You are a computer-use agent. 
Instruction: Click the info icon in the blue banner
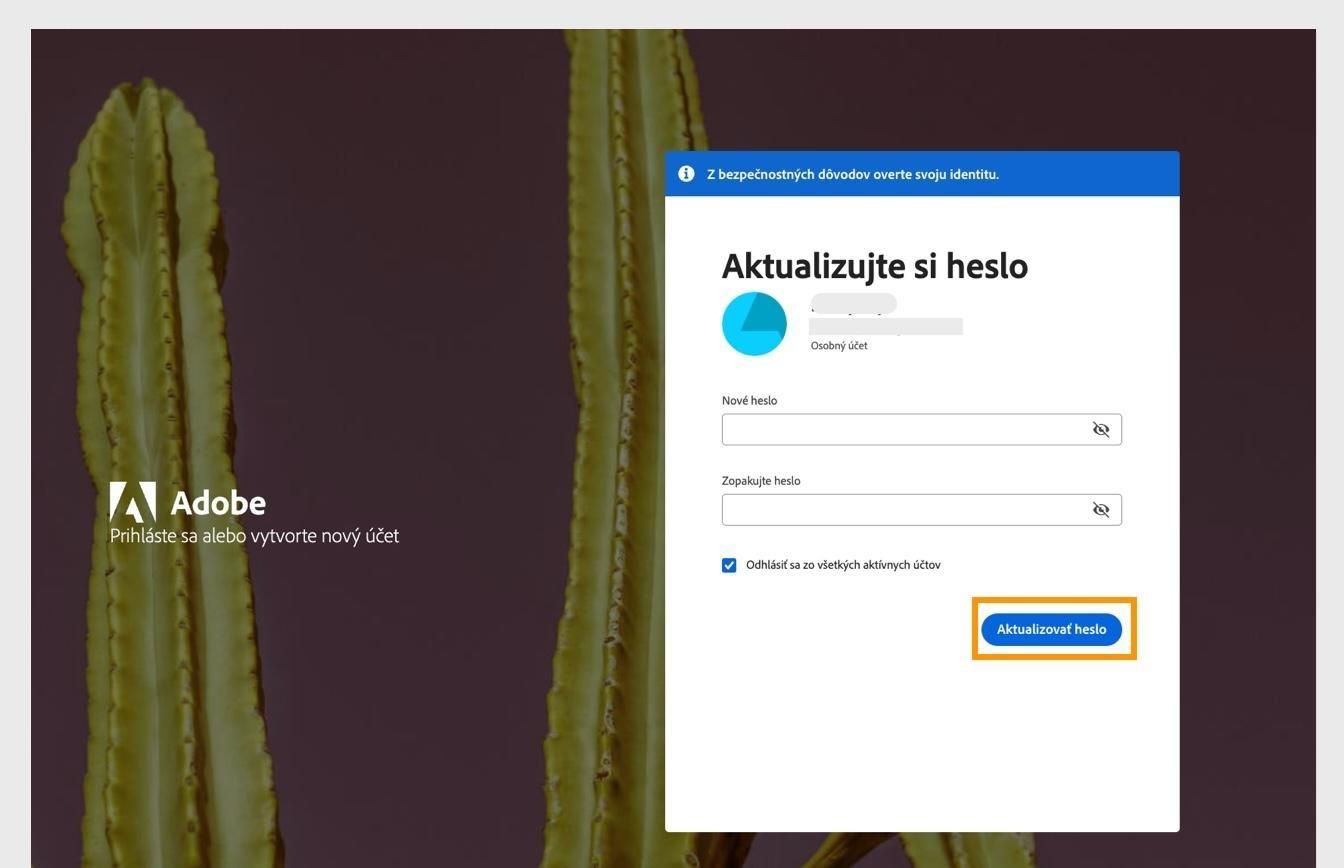point(686,173)
